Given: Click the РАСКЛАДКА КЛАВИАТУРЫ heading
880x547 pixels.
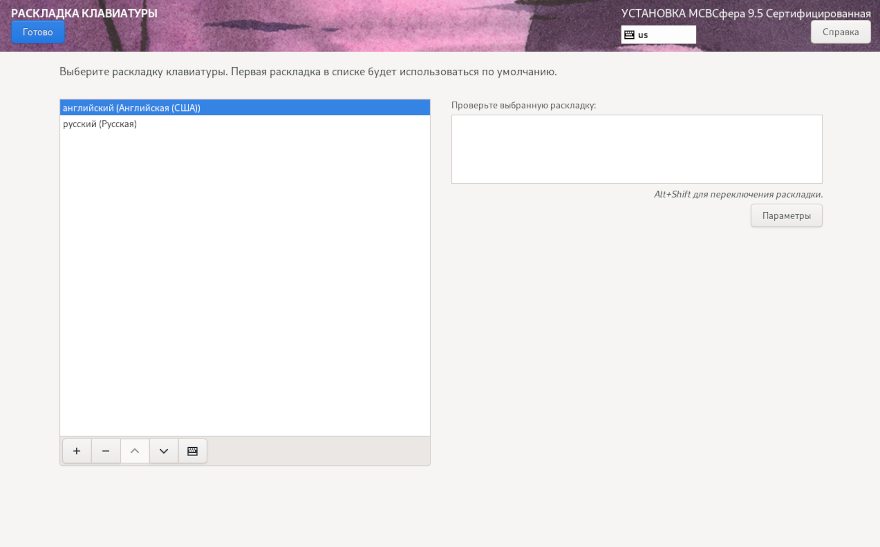Looking at the screenshot, I should click(x=84, y=13).
